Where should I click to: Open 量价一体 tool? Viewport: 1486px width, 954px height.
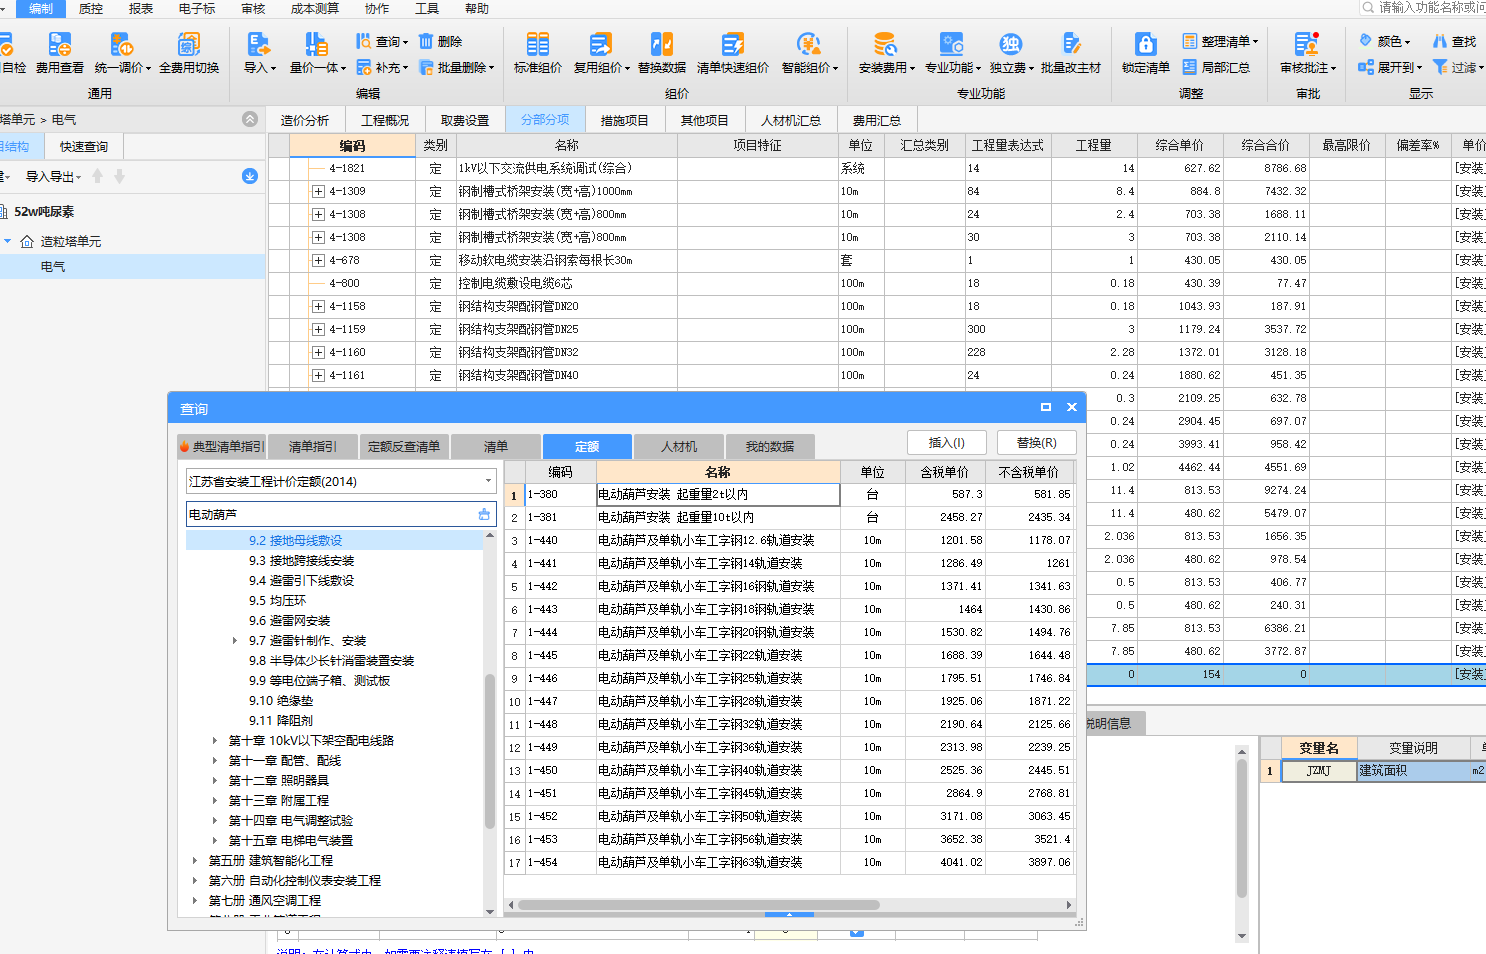coord(317,53)
